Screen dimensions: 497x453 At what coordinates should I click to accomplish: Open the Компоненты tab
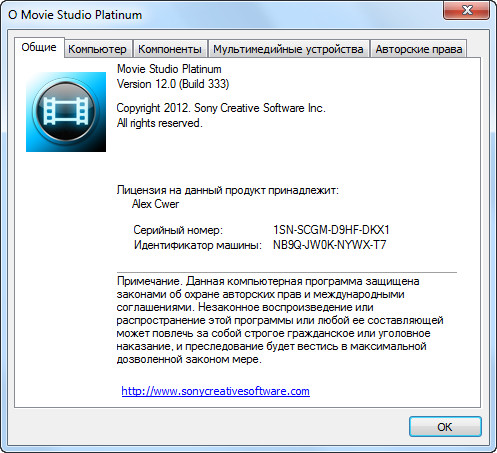170,49
